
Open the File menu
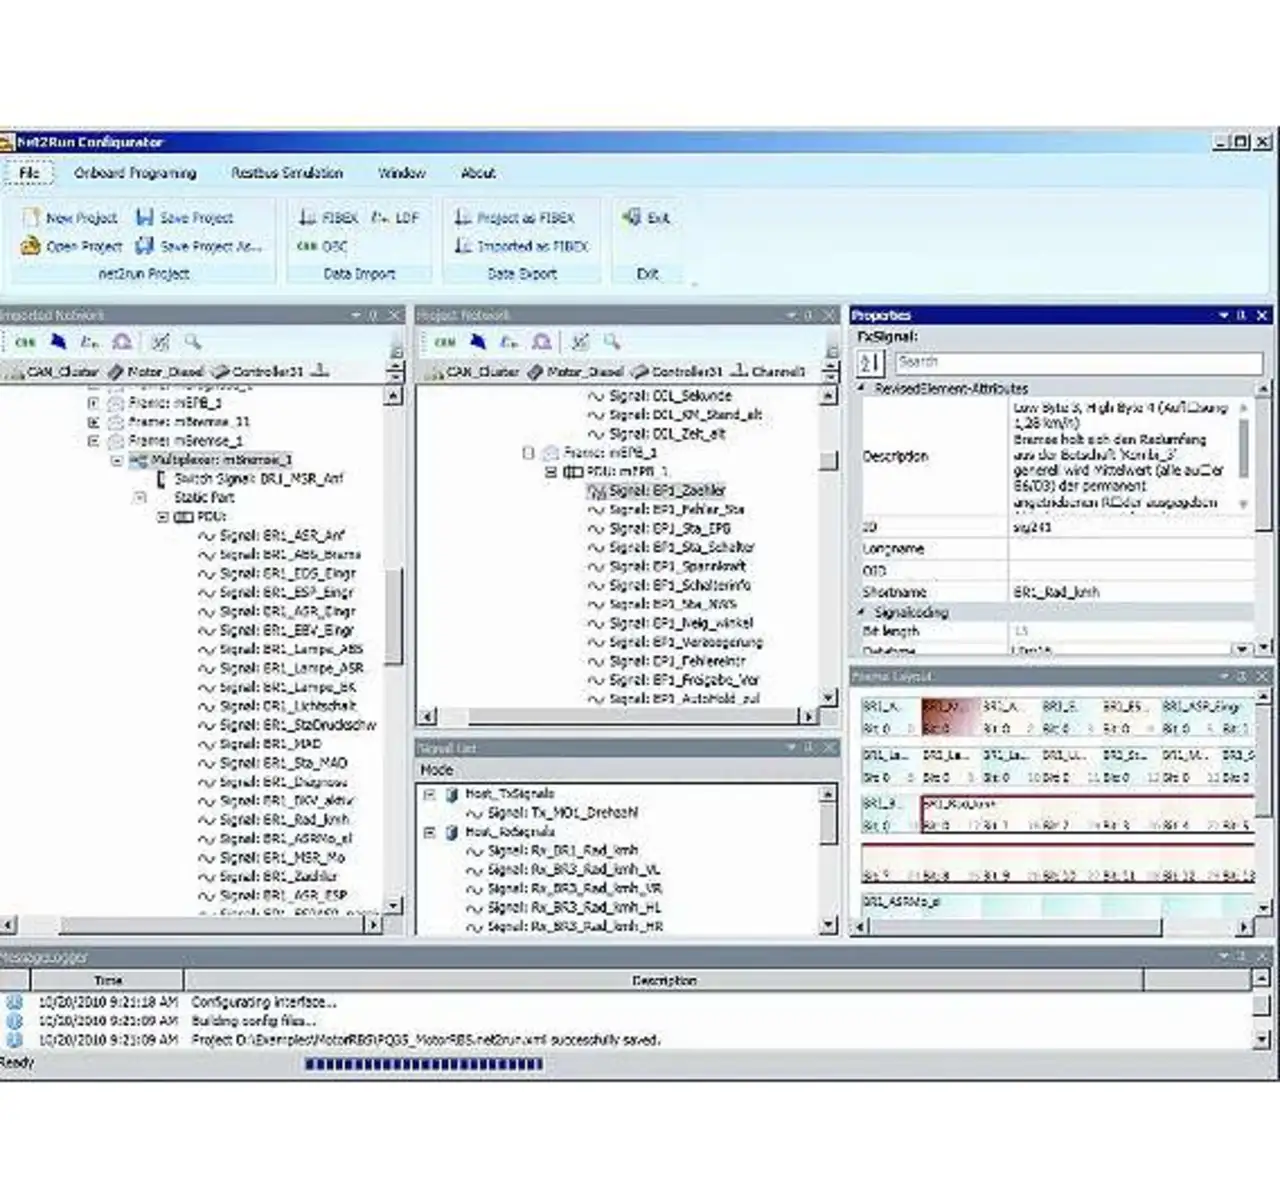pyautogui.click(x=29, y=173)
